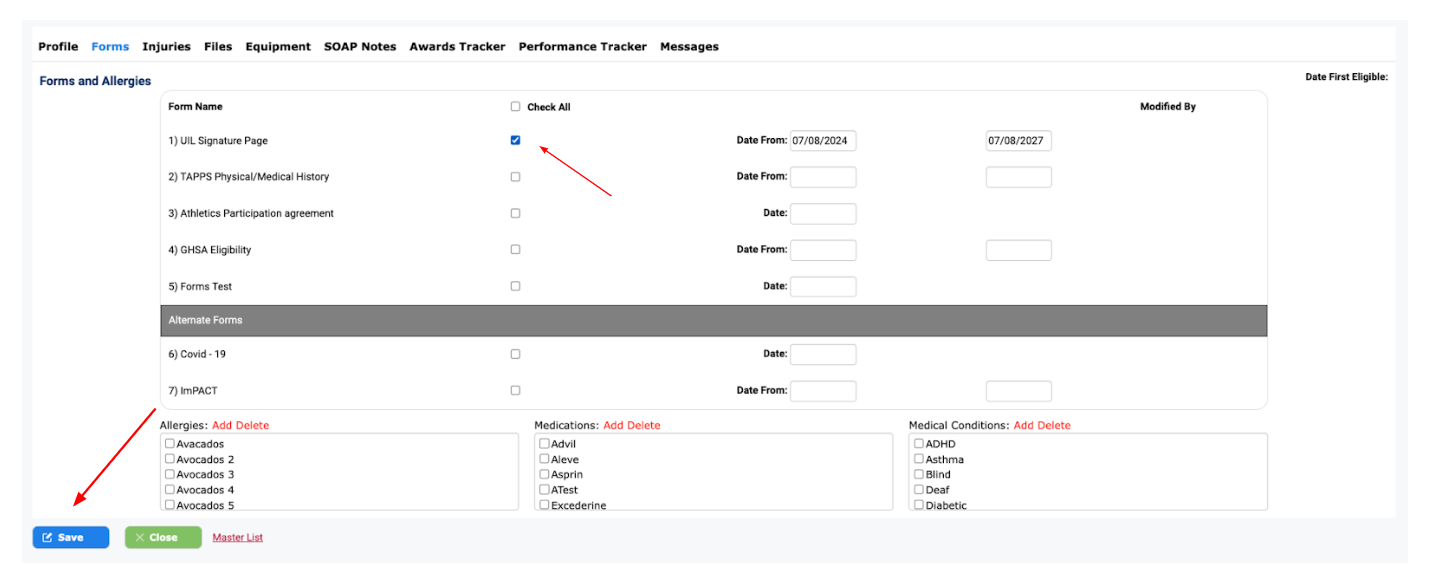Click the Modified By column header

pos(1168,107)
